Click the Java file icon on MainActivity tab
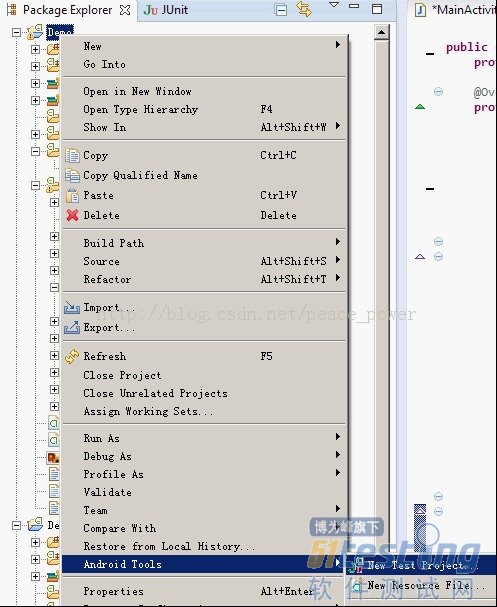Viewport: 497px width, 607px height. [420, 10]
